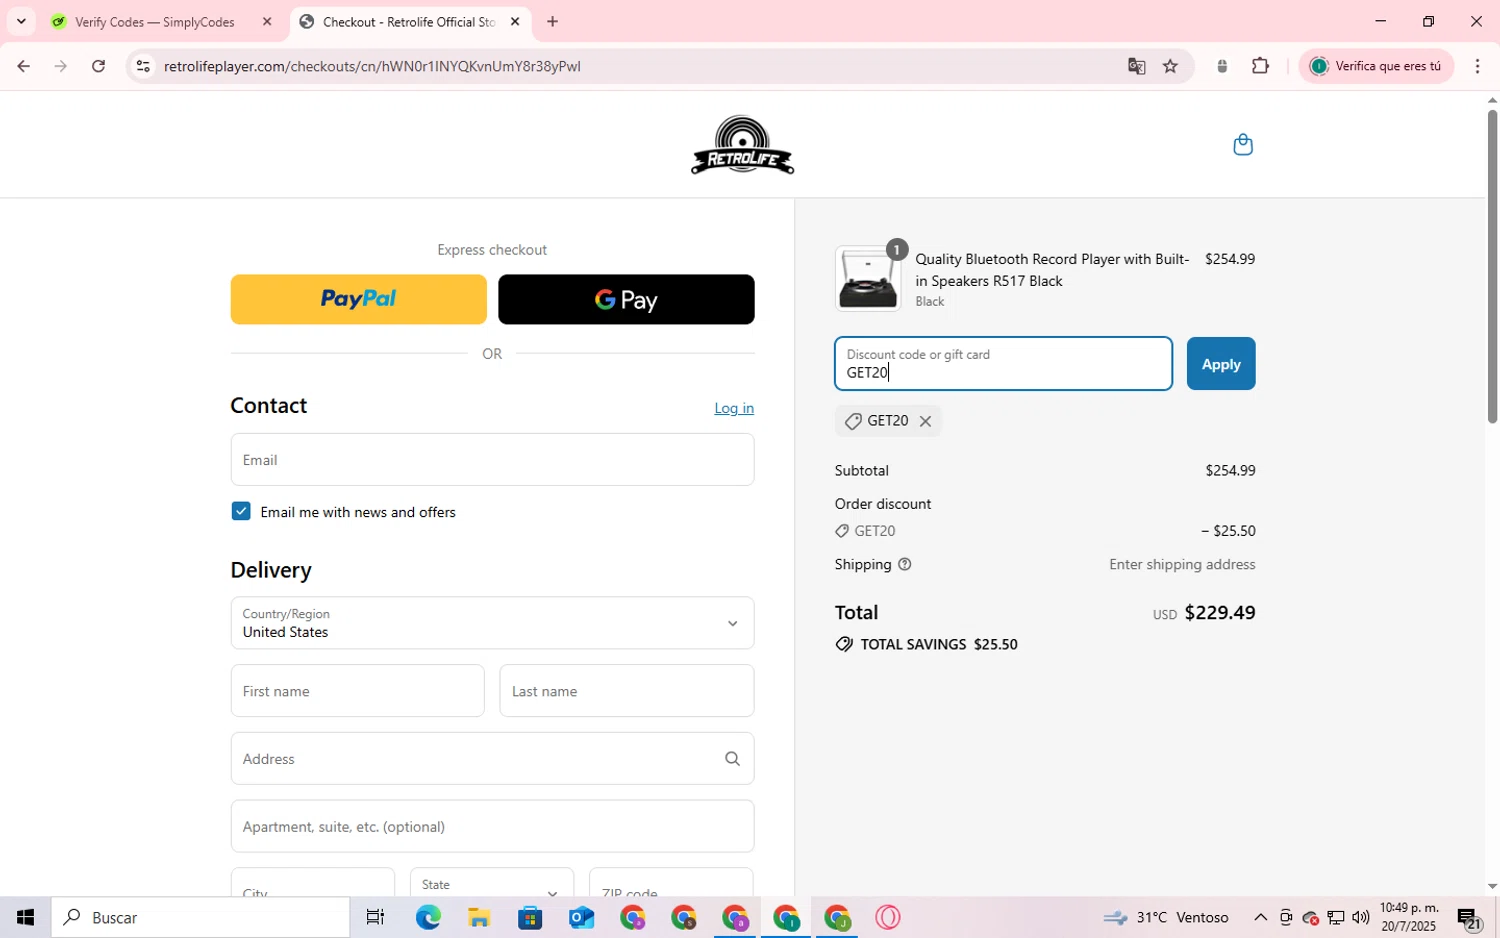The image size is (1500, 938).
Task: Open a new browser tab
Action: click(552, 21)
